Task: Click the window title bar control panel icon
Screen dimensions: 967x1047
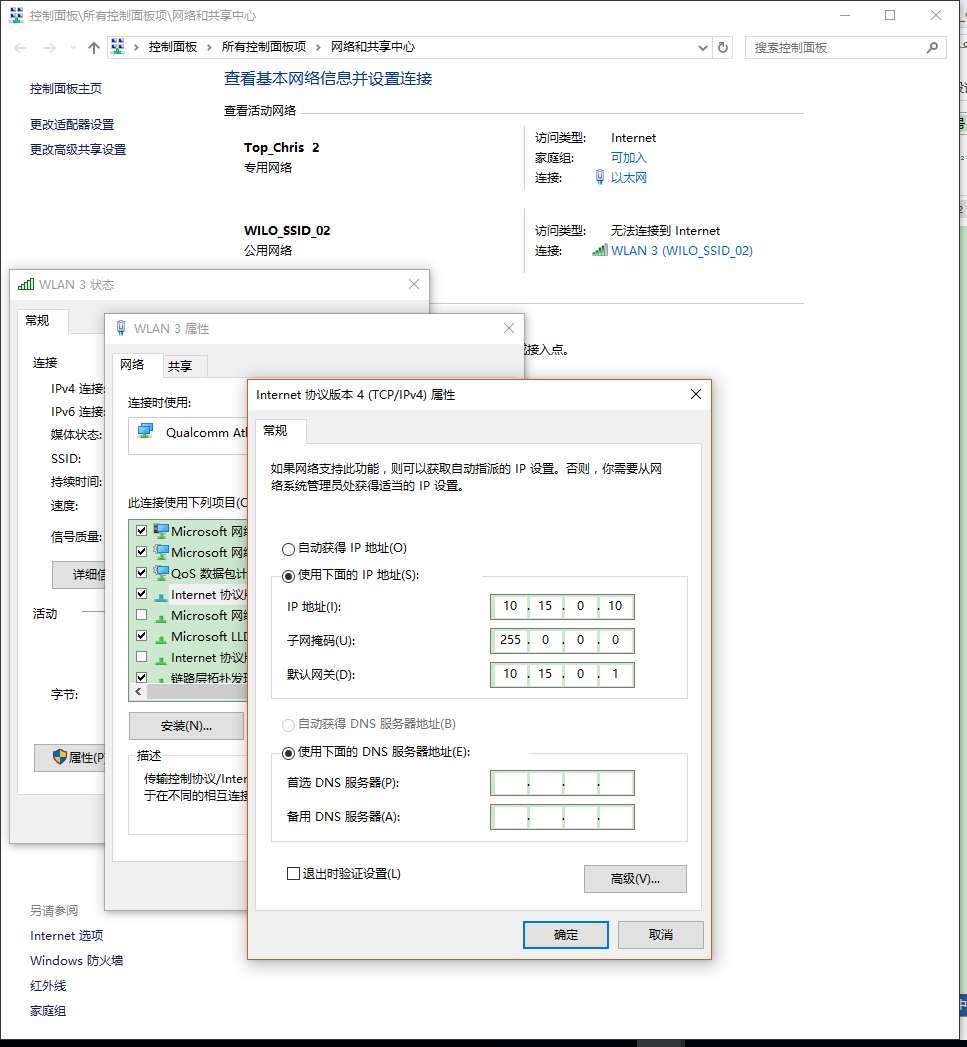Action: pyautogui.click(x=16, y=15)
